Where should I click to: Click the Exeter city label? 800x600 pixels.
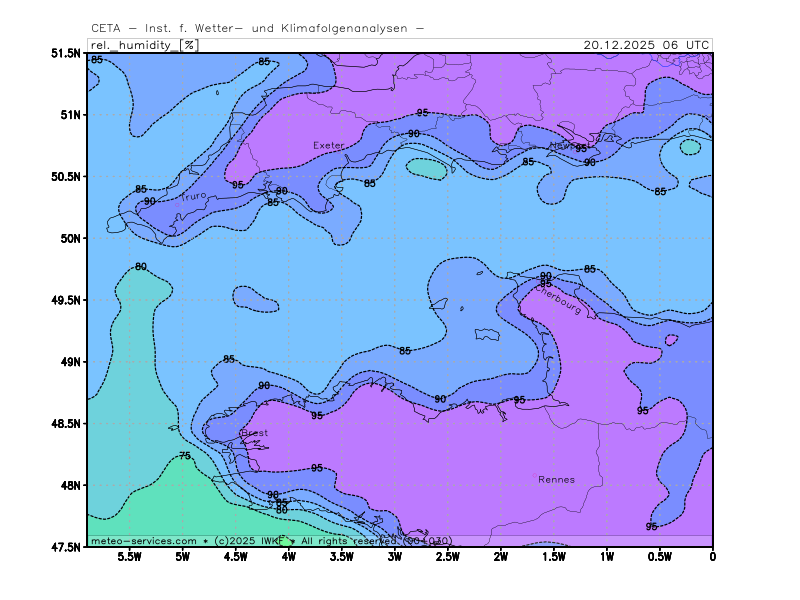point(328,145)
